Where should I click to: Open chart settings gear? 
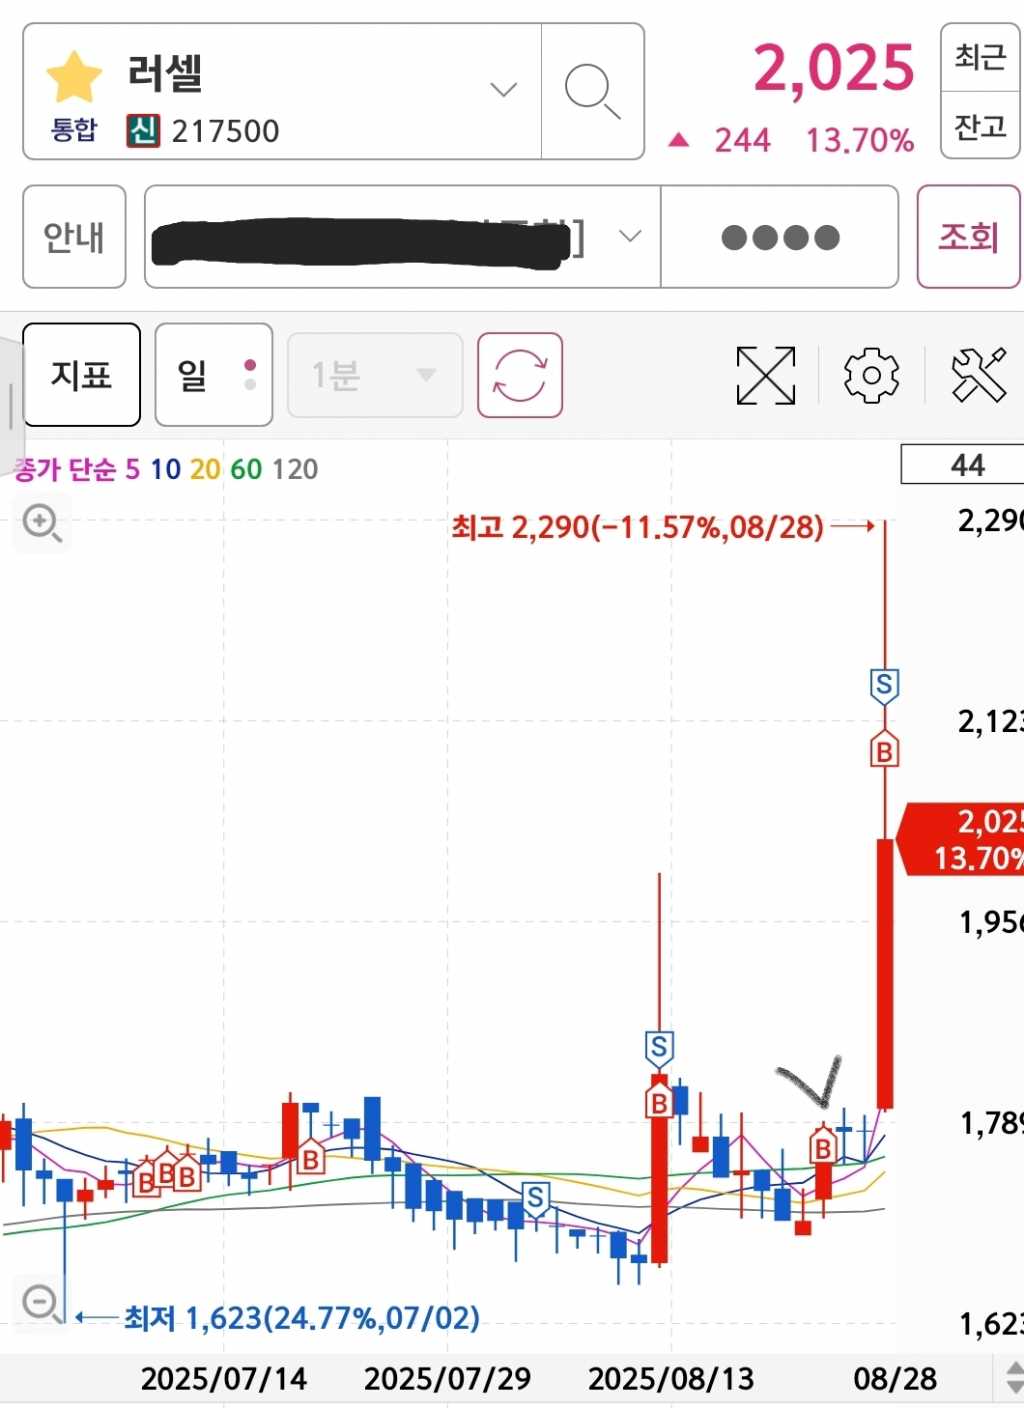(871, 375)
